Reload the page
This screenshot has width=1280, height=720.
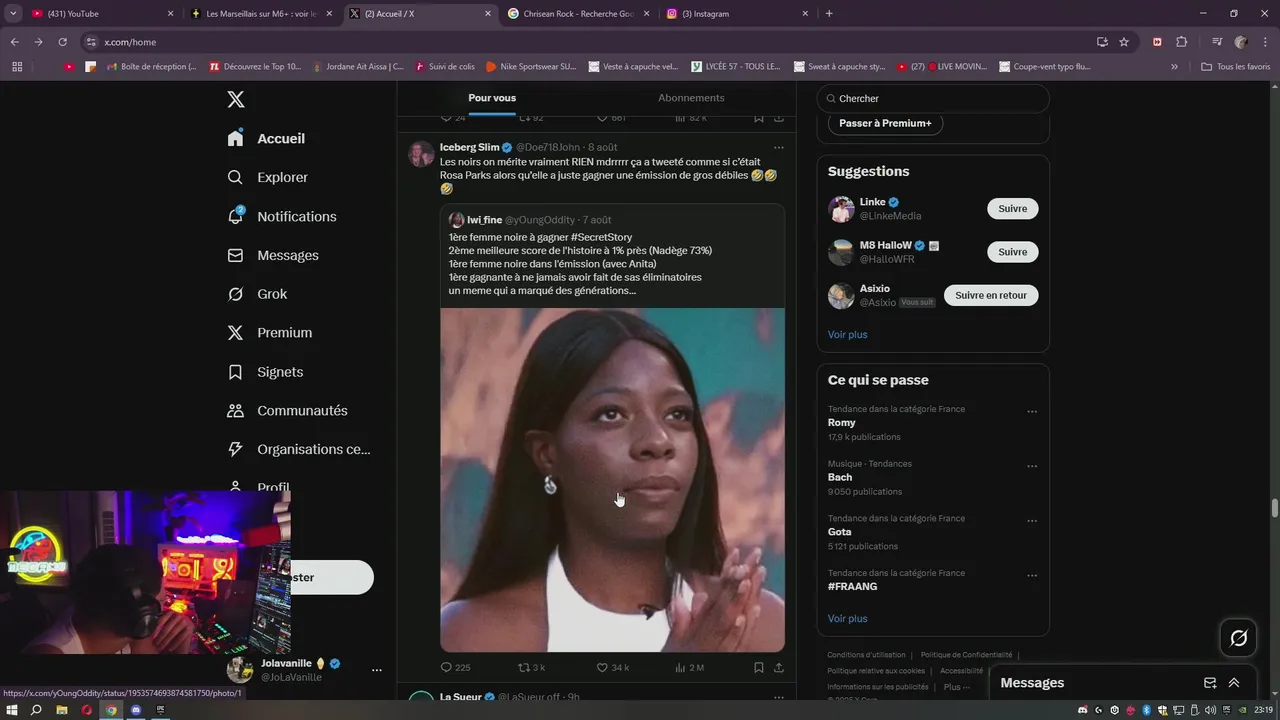62,42
